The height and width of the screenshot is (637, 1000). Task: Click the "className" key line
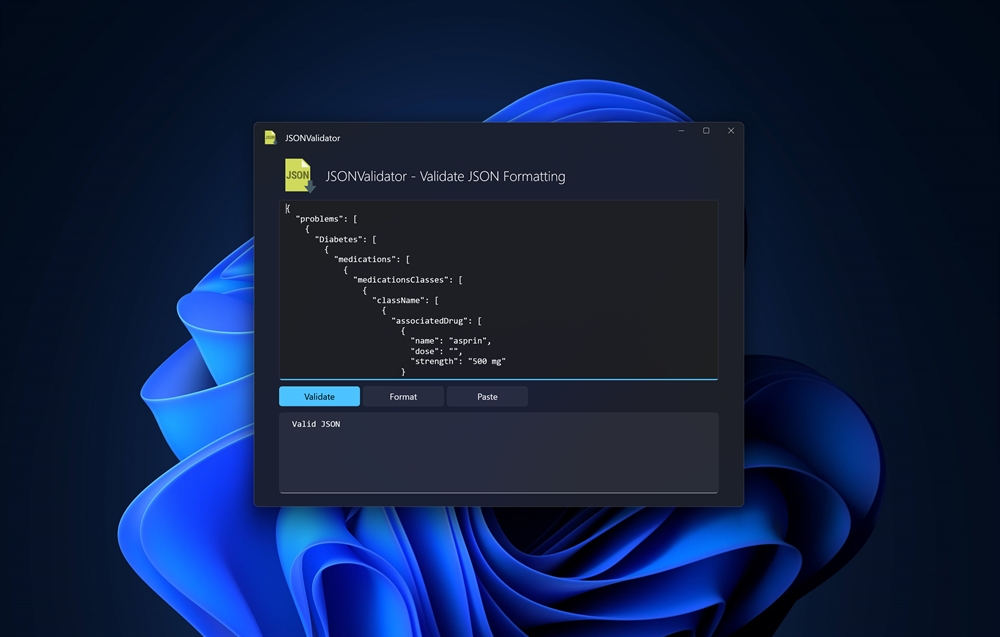(x=406, y=300)
